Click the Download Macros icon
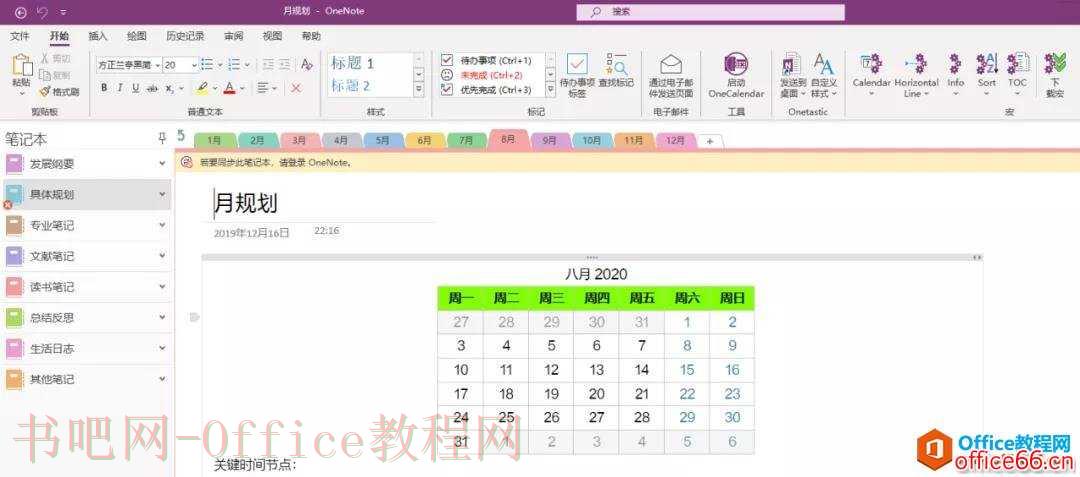 coord(1055,65)
